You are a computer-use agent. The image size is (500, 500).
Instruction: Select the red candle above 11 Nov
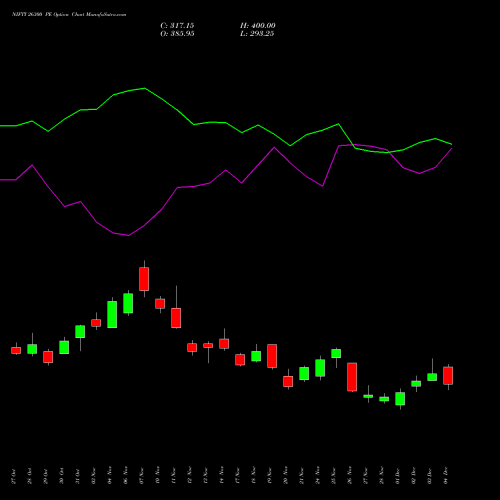[176, 318]
